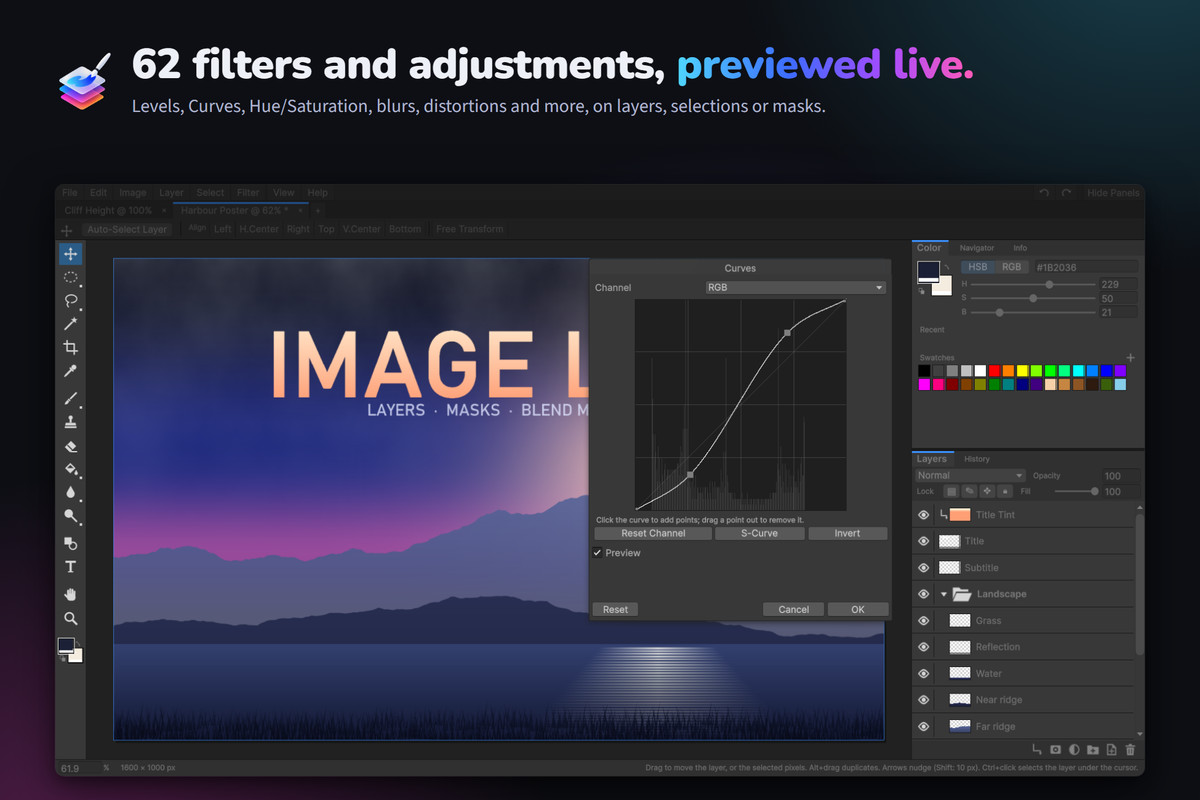Viewport: 1200px width, 800px height.
Task: Delete layer with the trash icon
Action: coord(1130,749)
